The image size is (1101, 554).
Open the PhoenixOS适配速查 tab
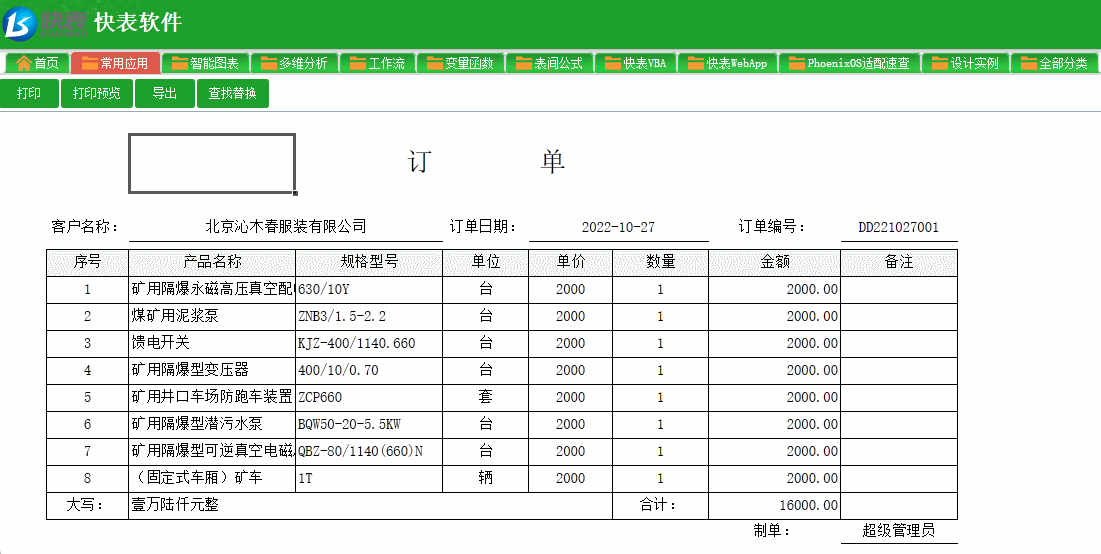tap(849, 63)
